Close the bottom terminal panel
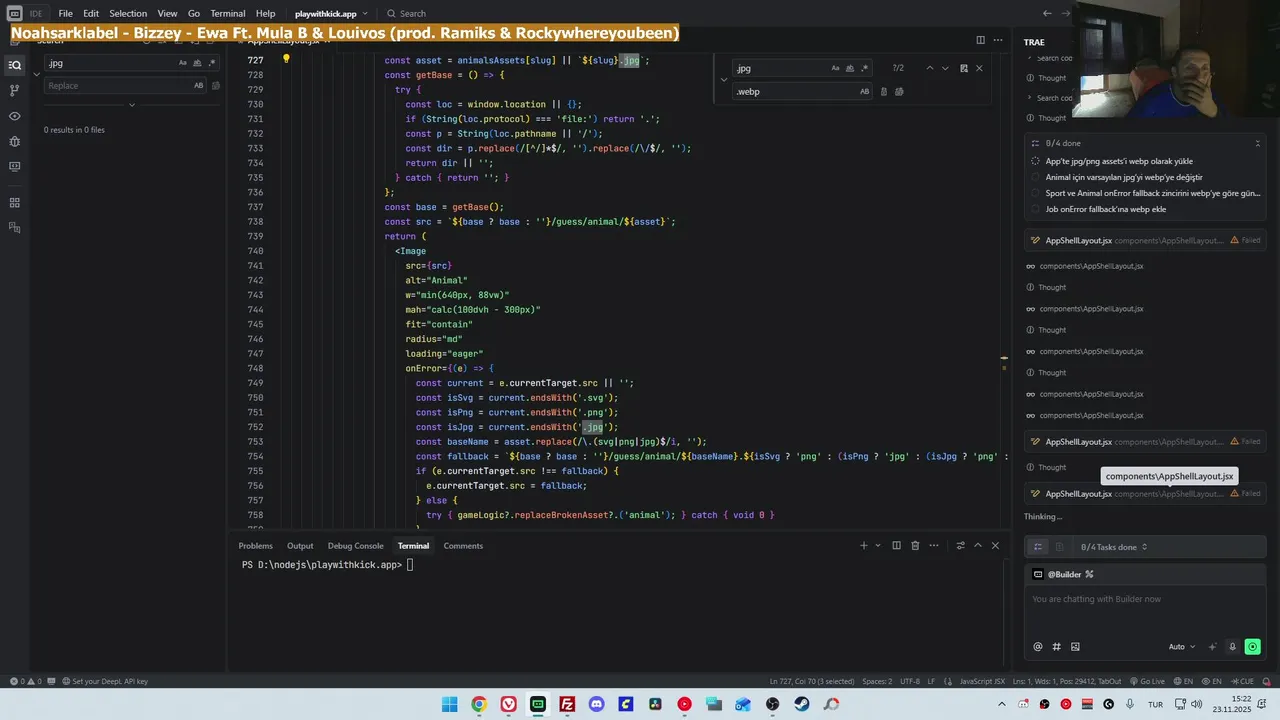The image size is (1280, 720). 995,545
